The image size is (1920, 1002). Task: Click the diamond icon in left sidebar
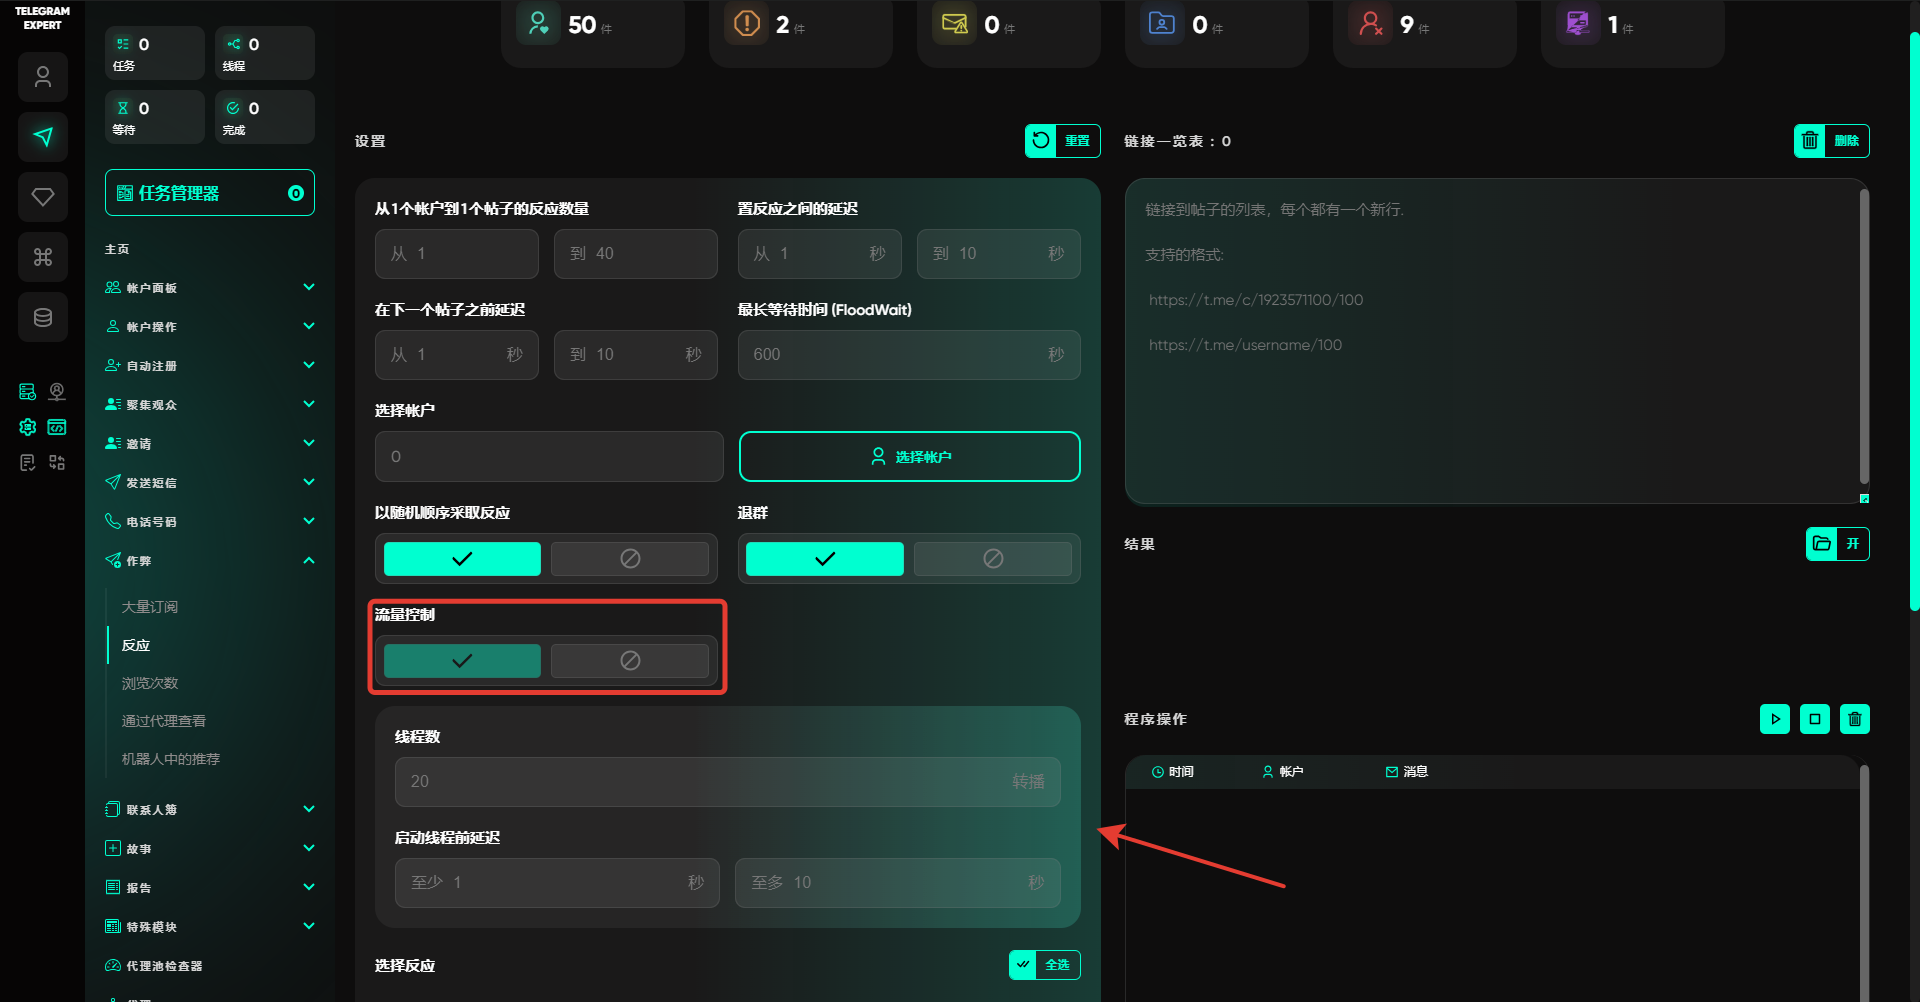click(43, 197)
